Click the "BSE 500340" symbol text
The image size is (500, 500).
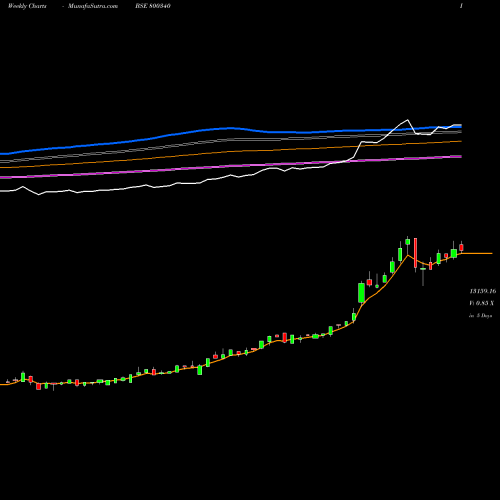[153, 6]
